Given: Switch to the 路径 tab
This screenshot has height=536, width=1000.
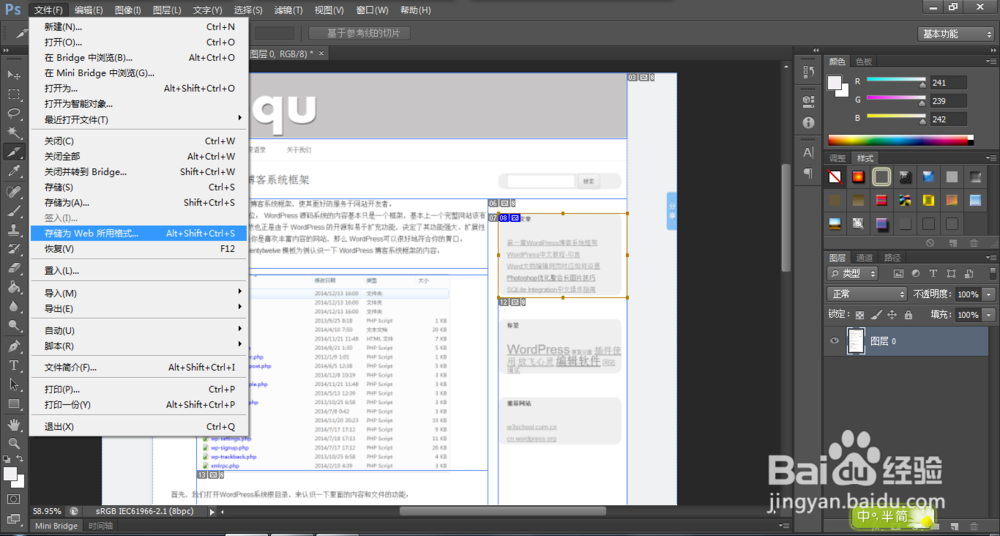Looking at the screenshot, I should (x=891, y=258).
